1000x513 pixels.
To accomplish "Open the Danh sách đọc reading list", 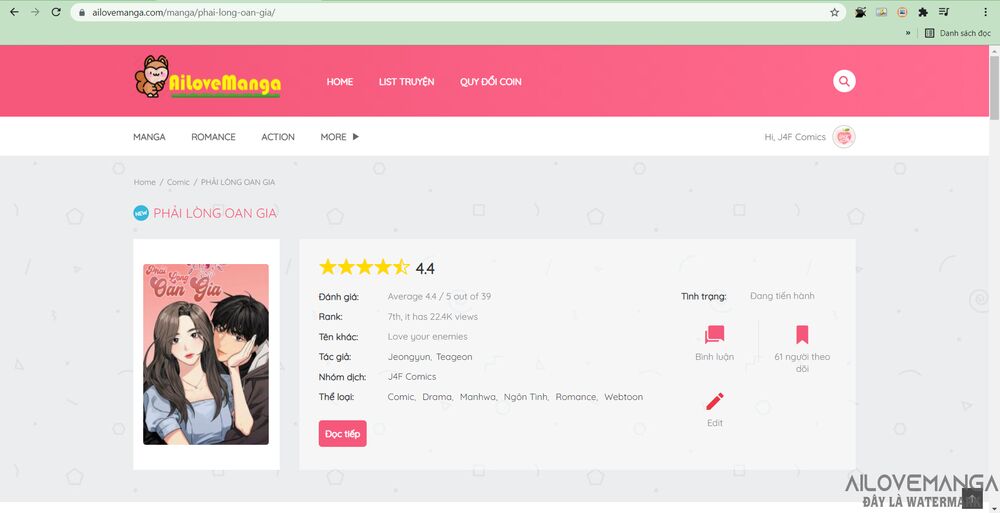I will pyautogui.click(x=956, y=33).
